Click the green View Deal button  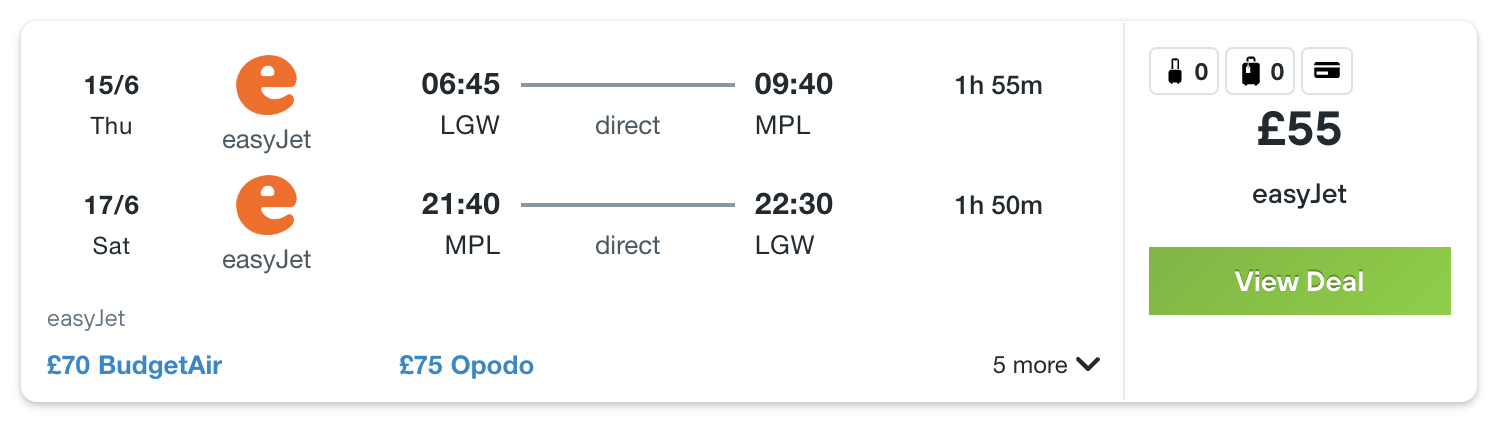[x=1299, y=281]
